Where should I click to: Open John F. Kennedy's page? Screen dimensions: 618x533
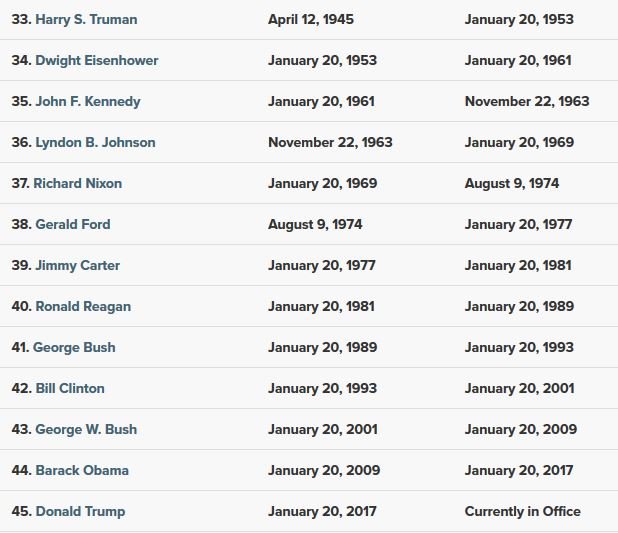pos(88,101)
